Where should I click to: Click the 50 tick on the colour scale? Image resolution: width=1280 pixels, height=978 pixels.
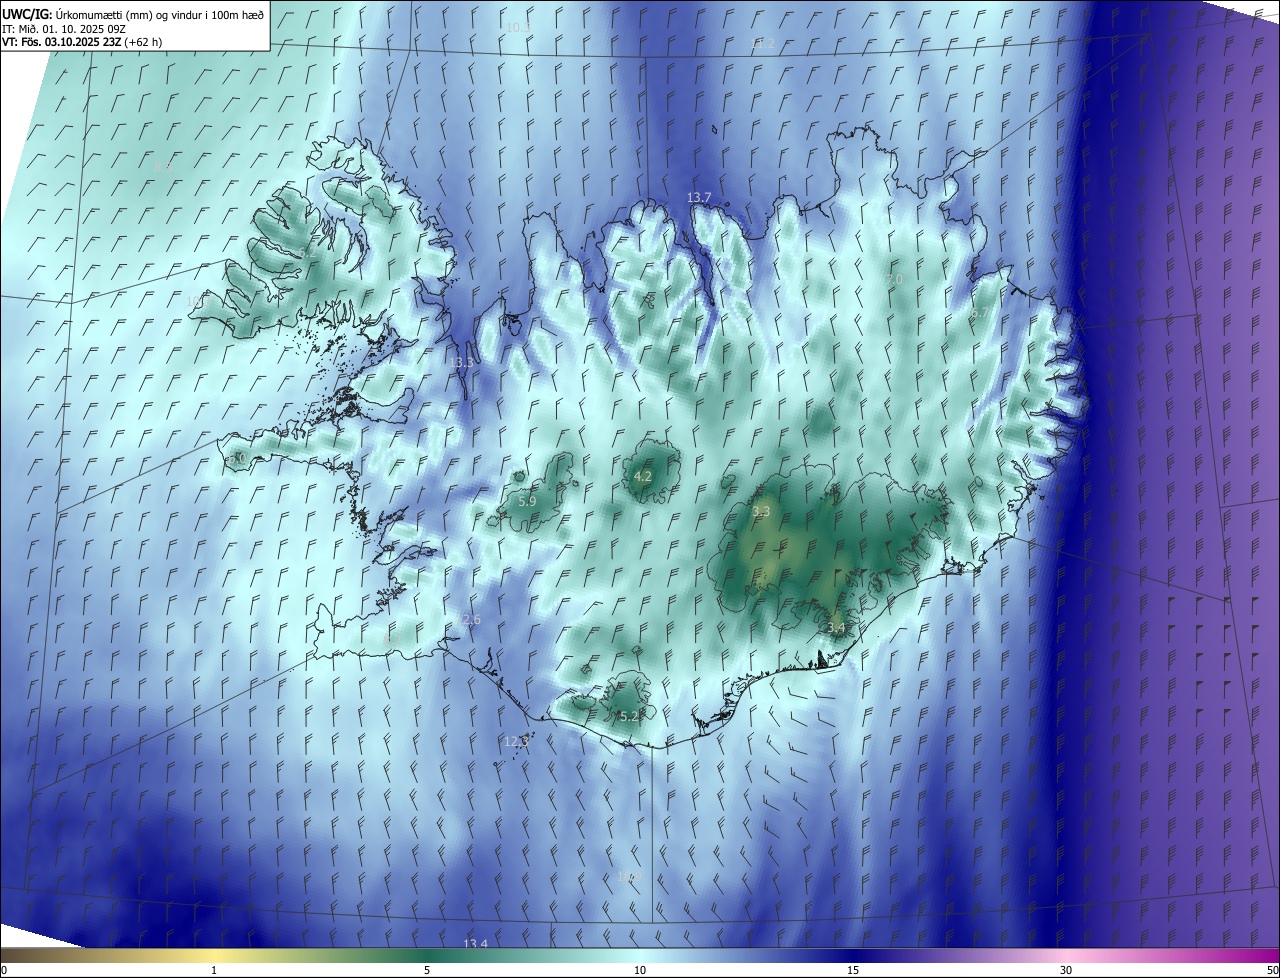pyautogui.click(x=1272, y=970)
